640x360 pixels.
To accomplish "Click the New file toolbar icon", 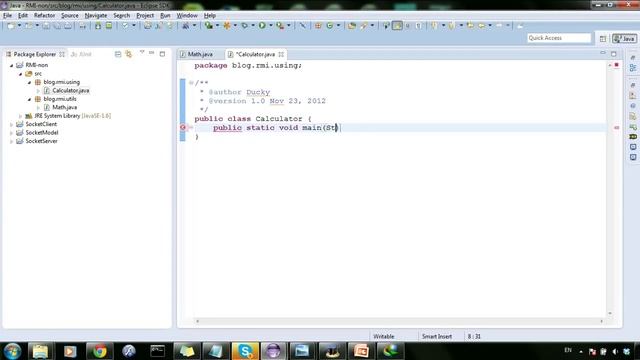I will [11, 26].
